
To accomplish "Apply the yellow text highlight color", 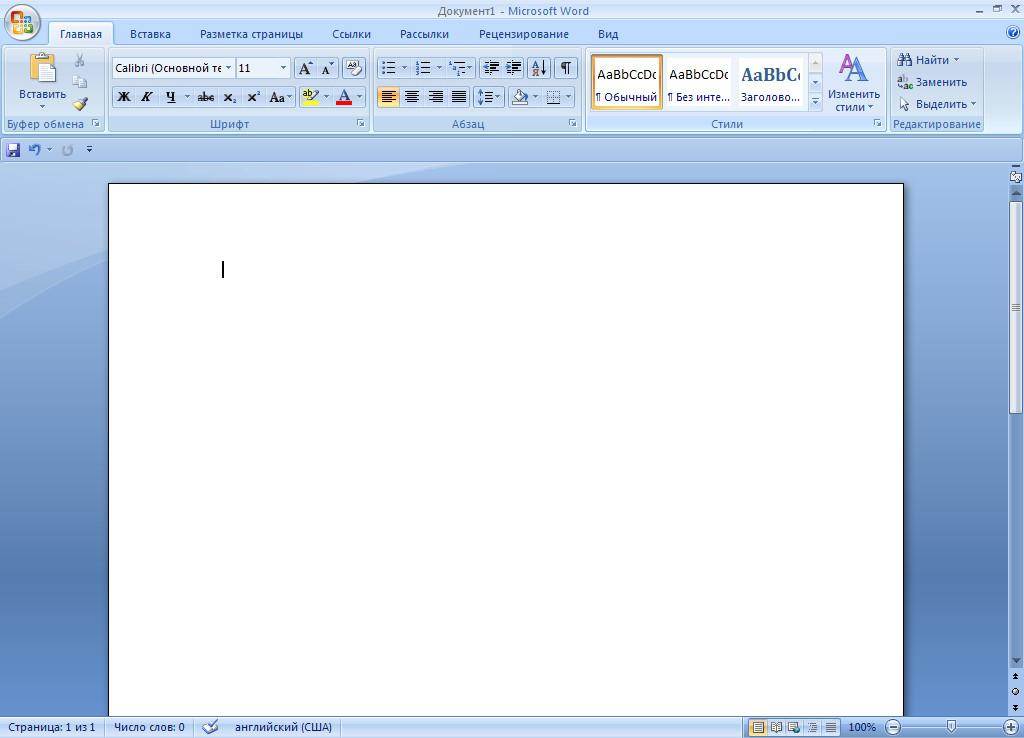I will coord(310,97).
